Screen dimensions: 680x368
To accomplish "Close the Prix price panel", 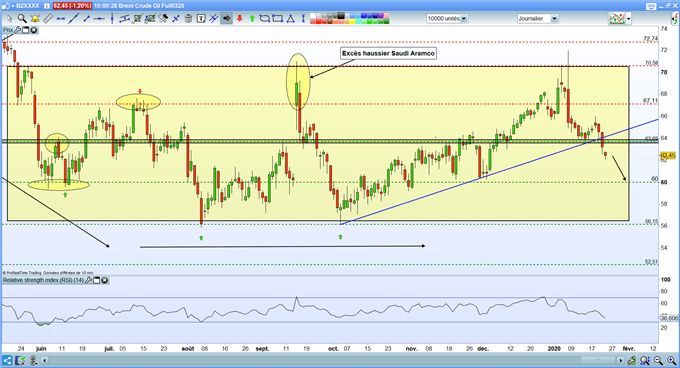I will [33, 30].
